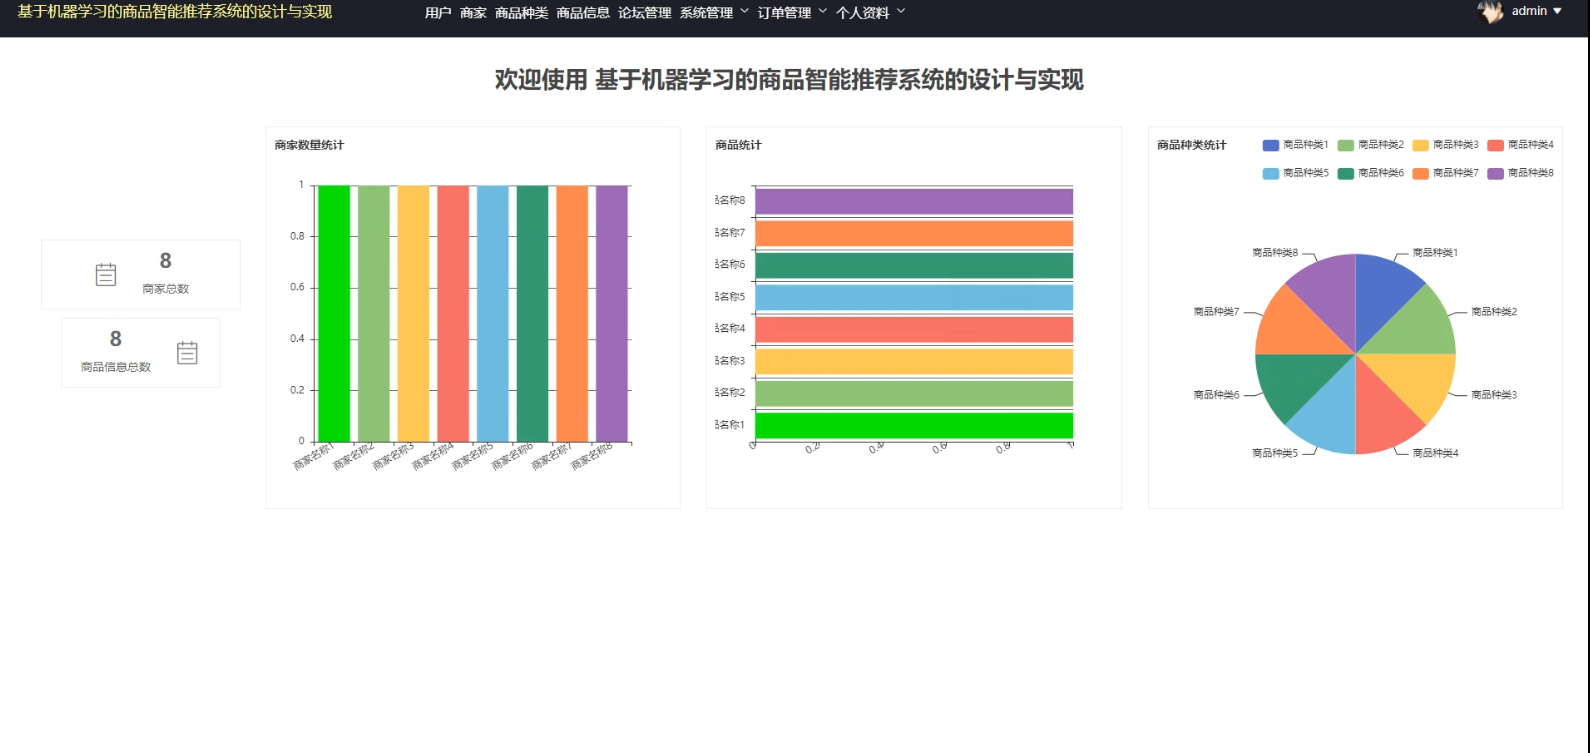Screen dimensions: 1590x753
Task: Expand the 系统管理 dropdown menu
Action: (x=714, y=13)
